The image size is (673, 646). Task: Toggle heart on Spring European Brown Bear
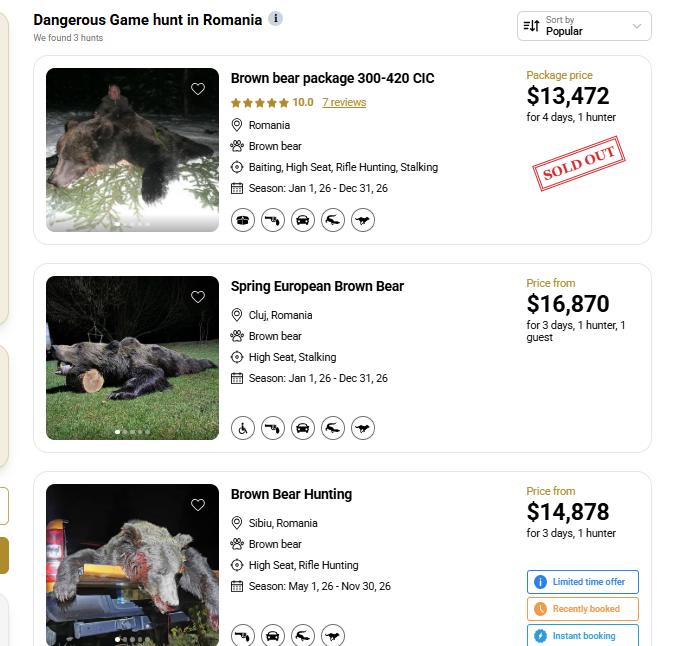(198, 297)
